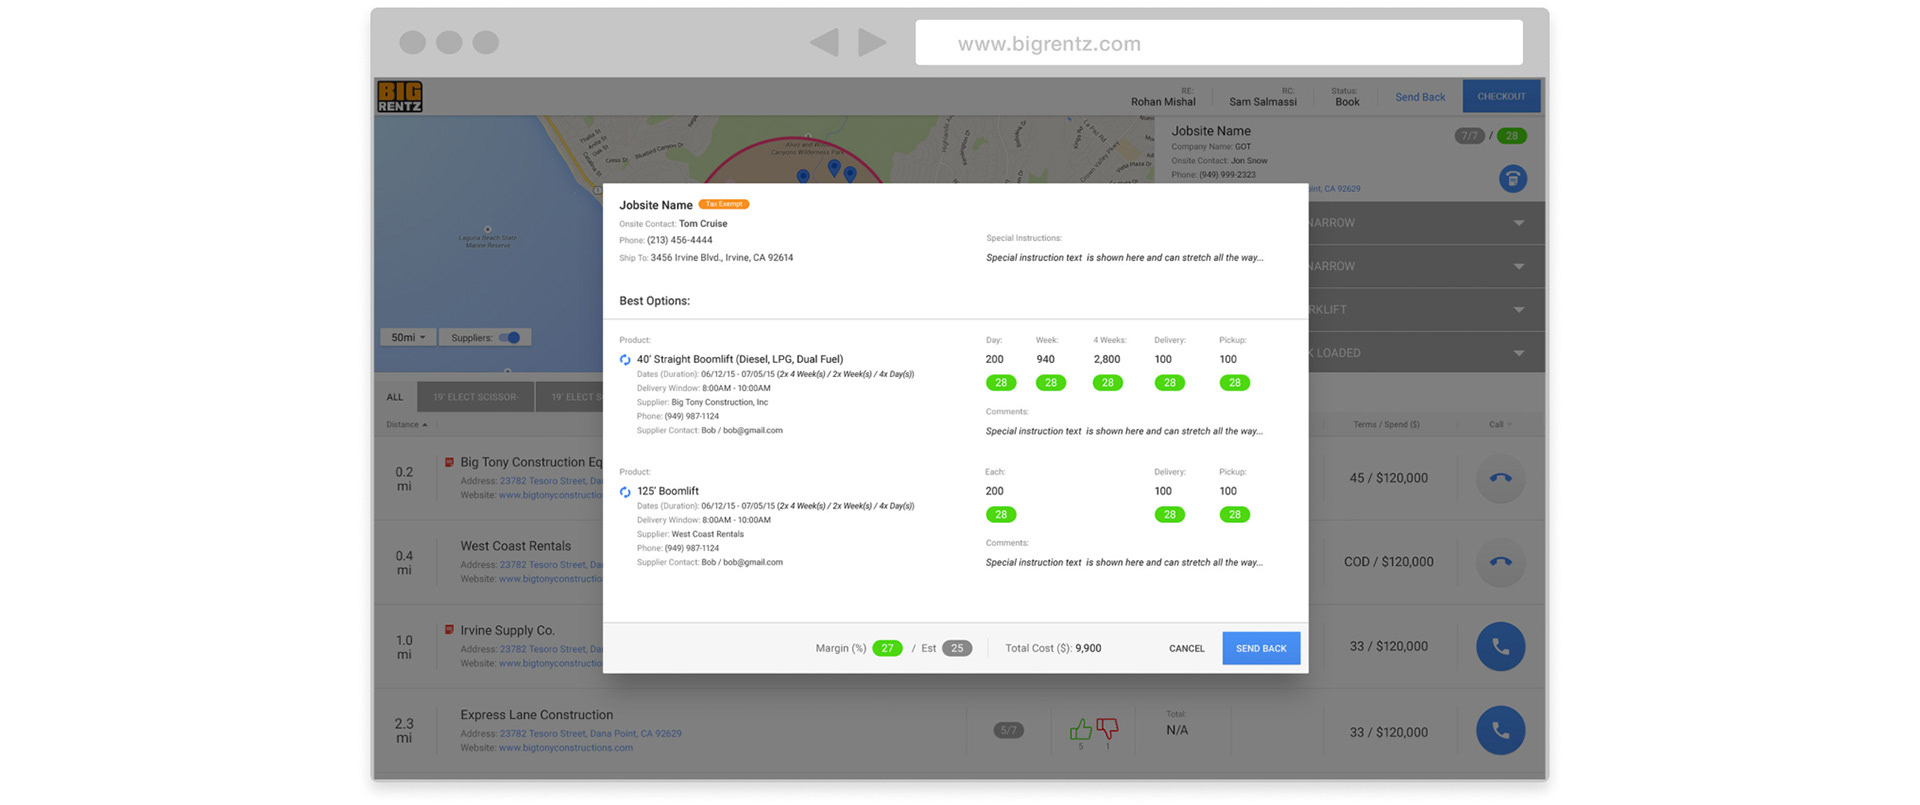The height and width of the screenshot is (805, 1920).
Task: Click onsite contact 'Tom Cruise'
Action: pos(703,224)
